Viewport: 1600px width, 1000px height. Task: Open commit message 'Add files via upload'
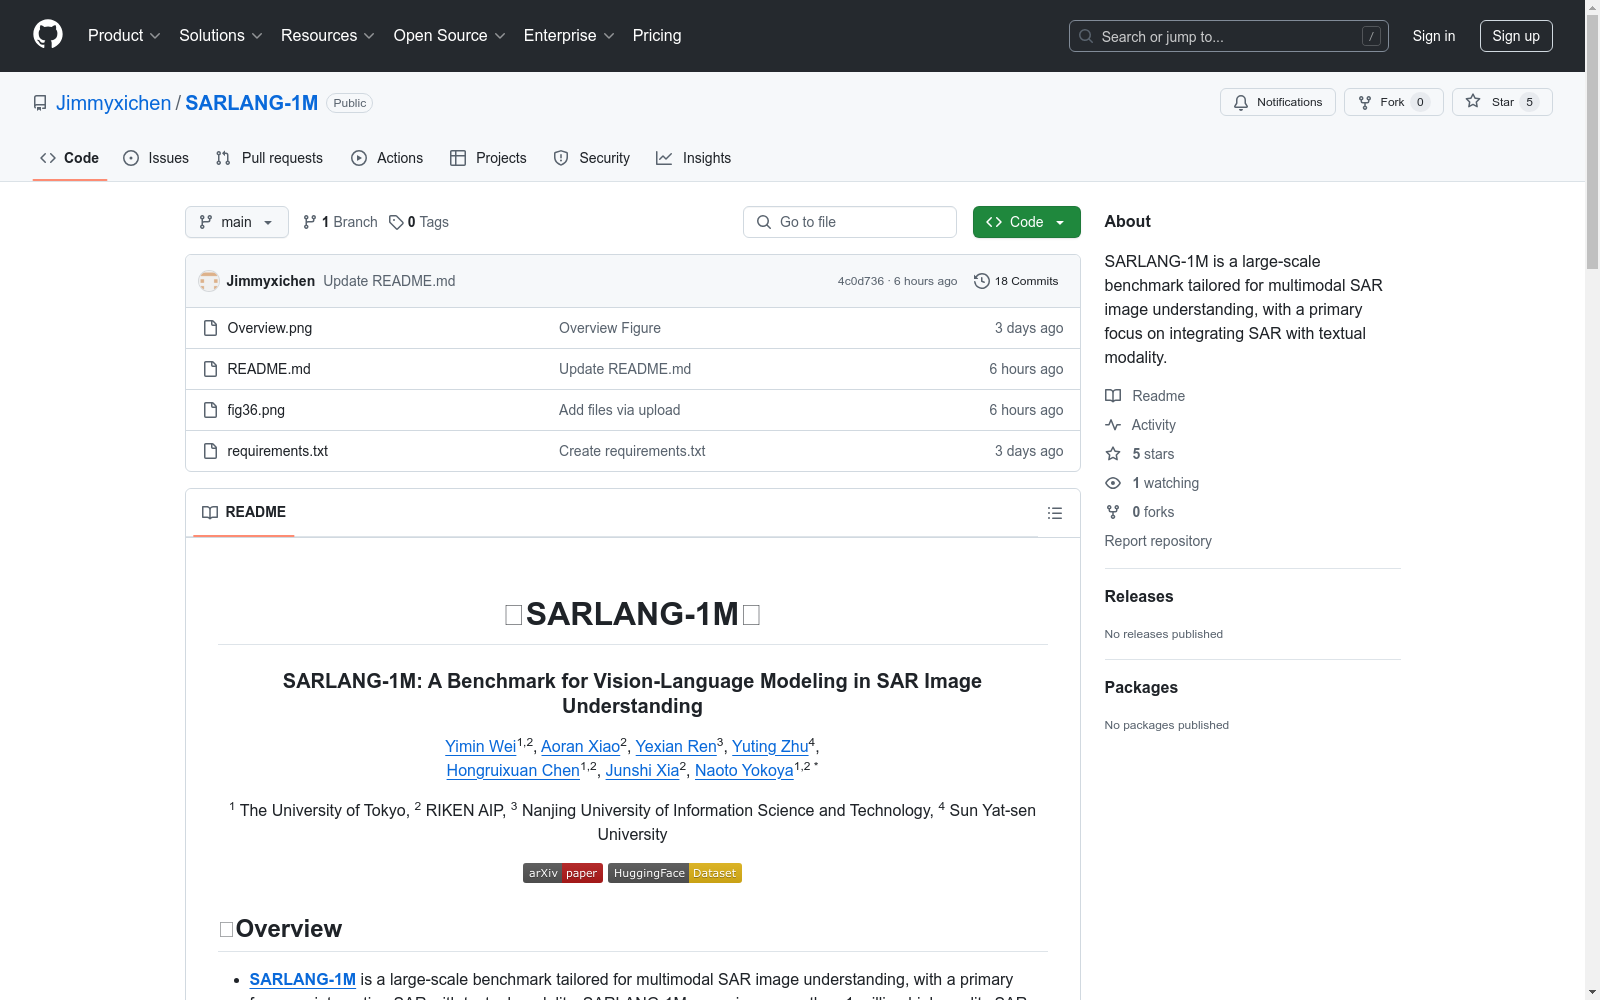[x=620, y=410]
